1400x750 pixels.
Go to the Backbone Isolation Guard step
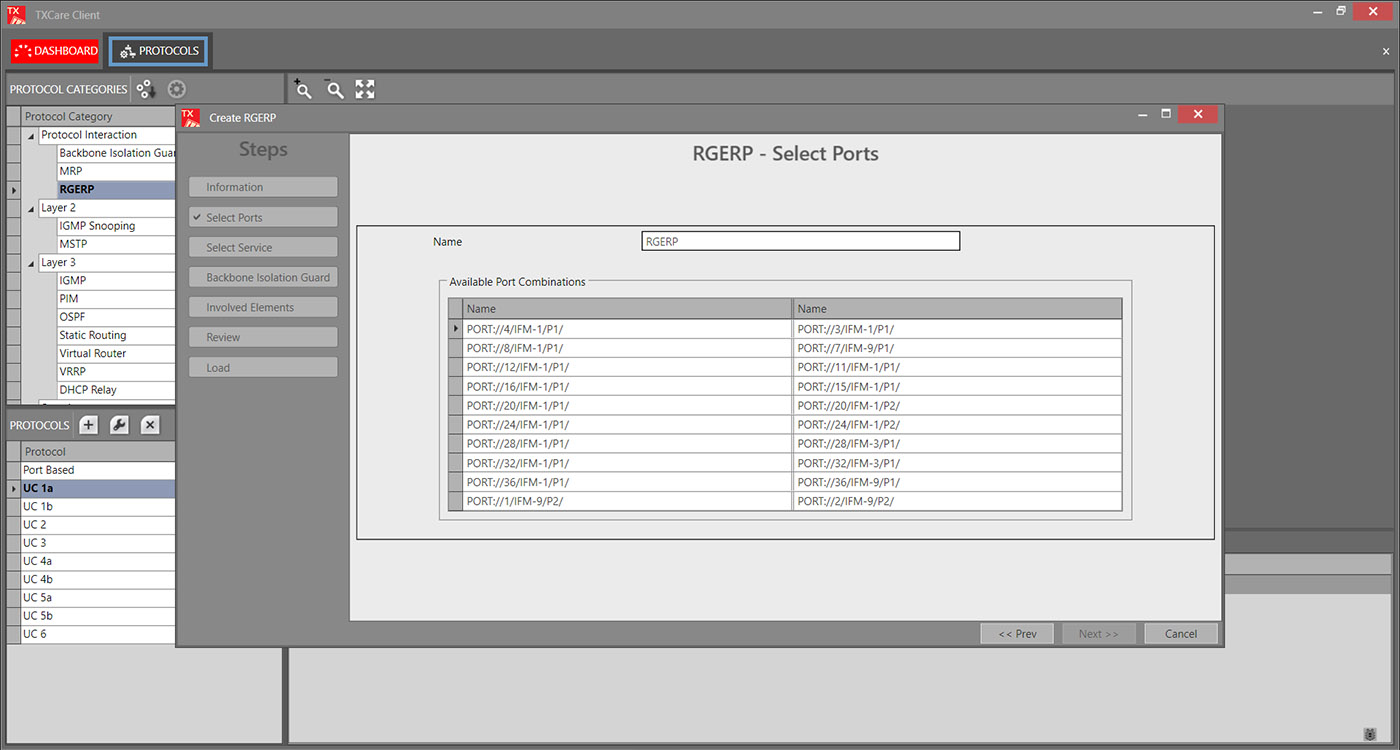(263, 277)
